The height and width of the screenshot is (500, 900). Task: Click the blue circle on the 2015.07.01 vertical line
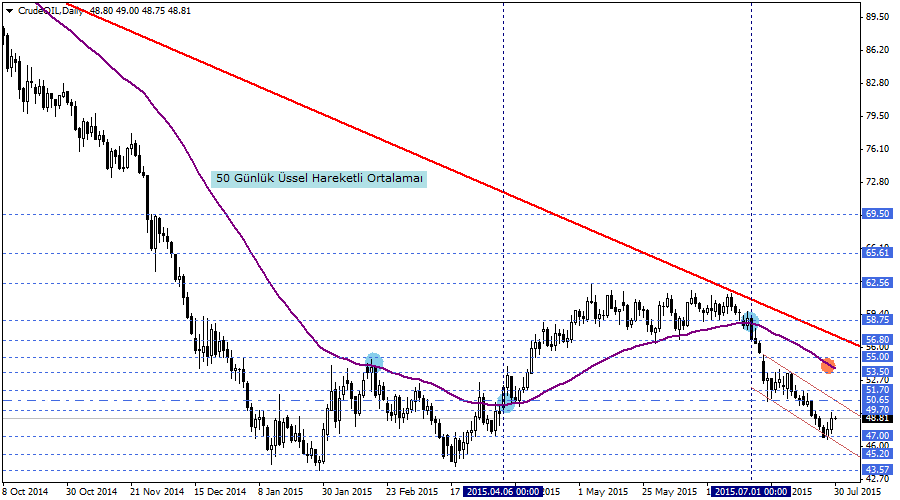pos(750,321)
